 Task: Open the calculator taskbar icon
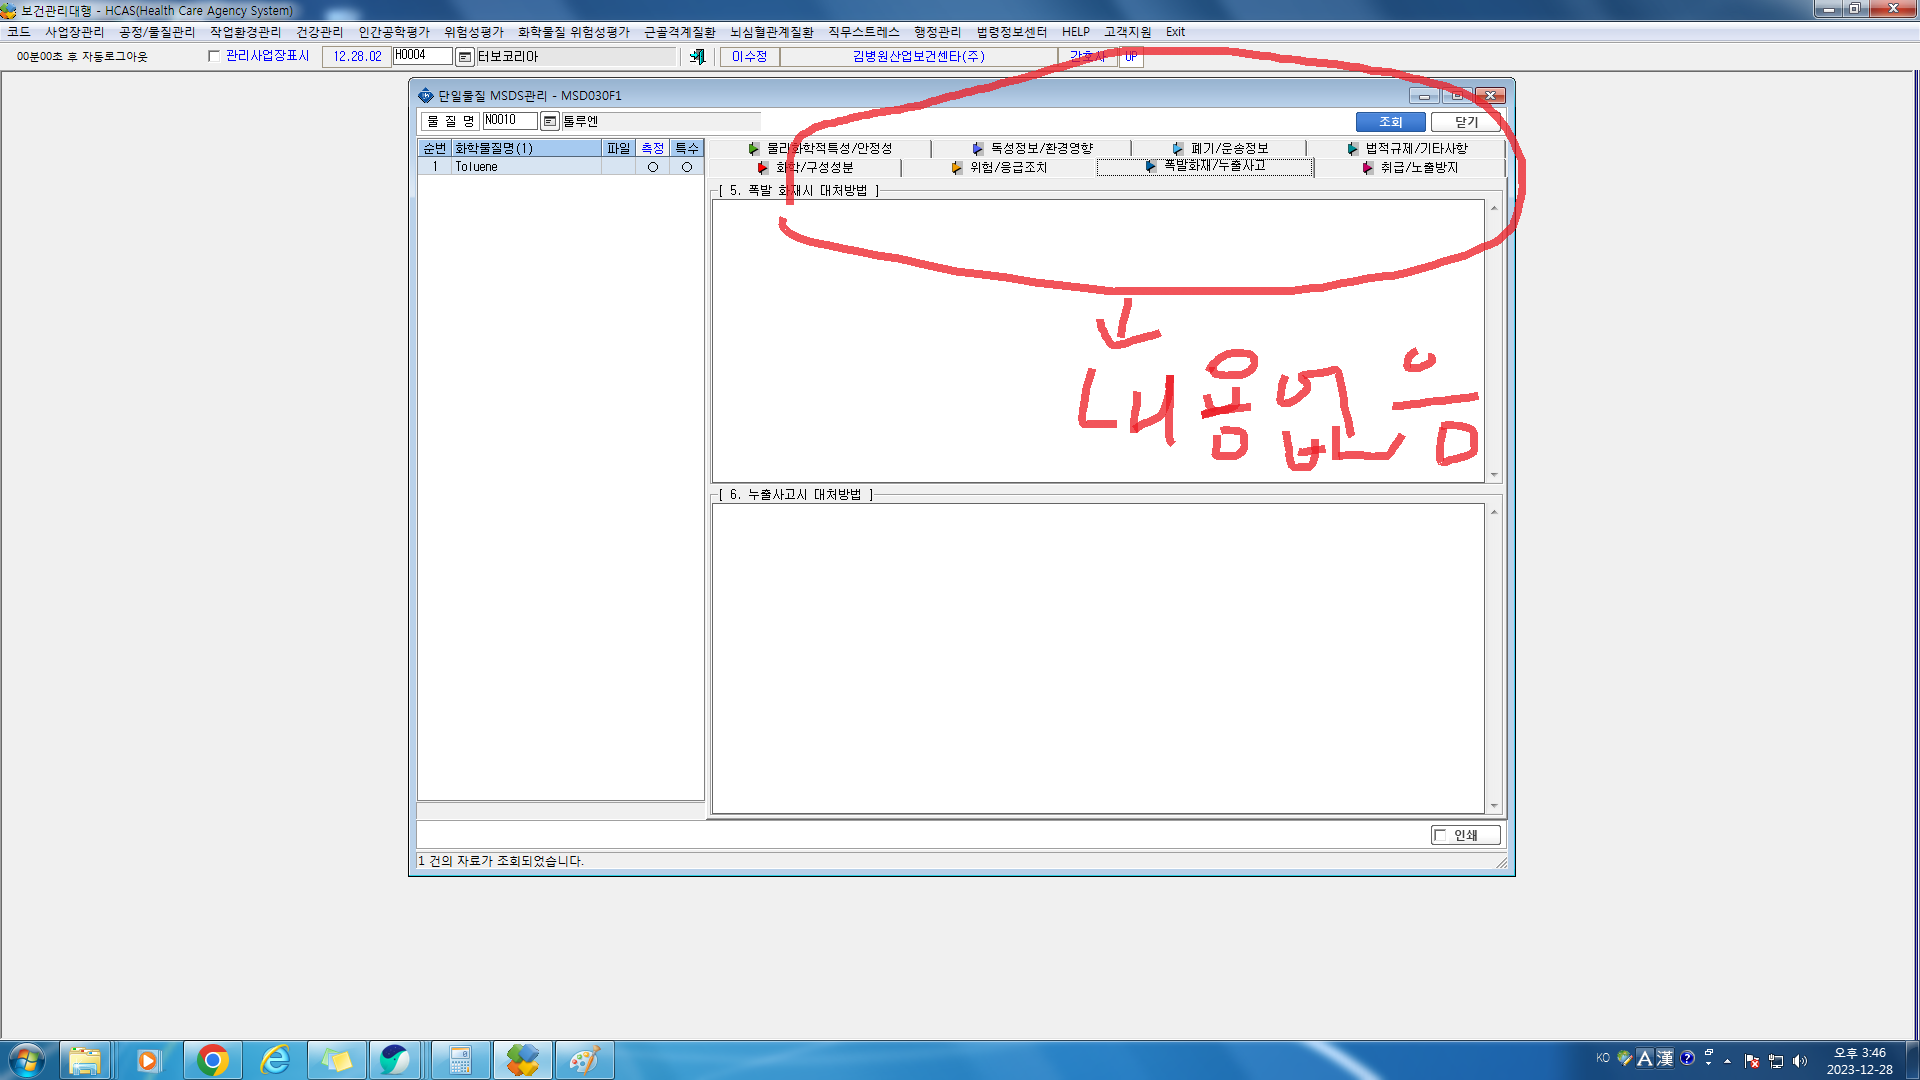pyautogui.click(x=460, y=1060)
